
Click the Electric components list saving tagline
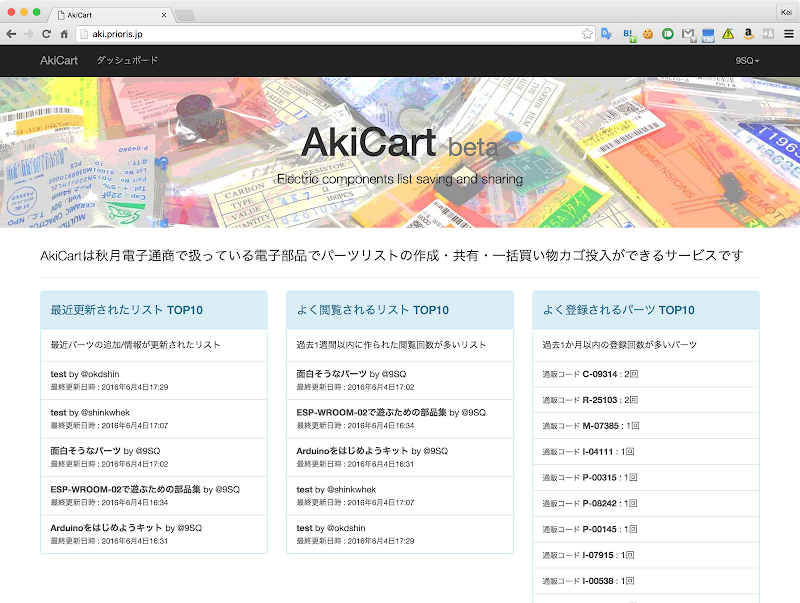tap(400, 179)
